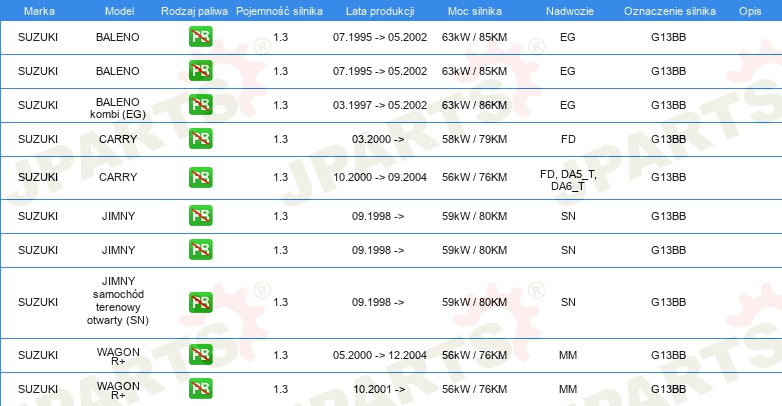Screen dimensions: 782x406
Task: Select the '10.2001 ->' production date cell
Action: click(379, 389)
